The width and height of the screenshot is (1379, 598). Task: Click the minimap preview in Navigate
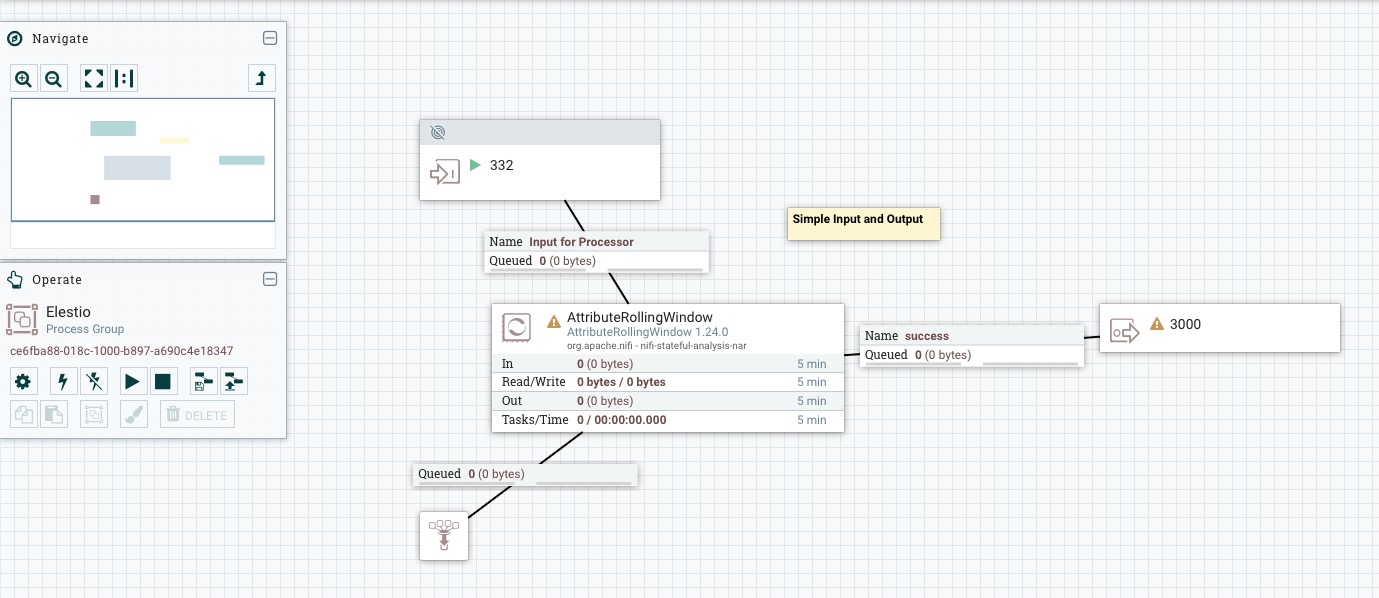pyautogui.click(x=143, y=160)
